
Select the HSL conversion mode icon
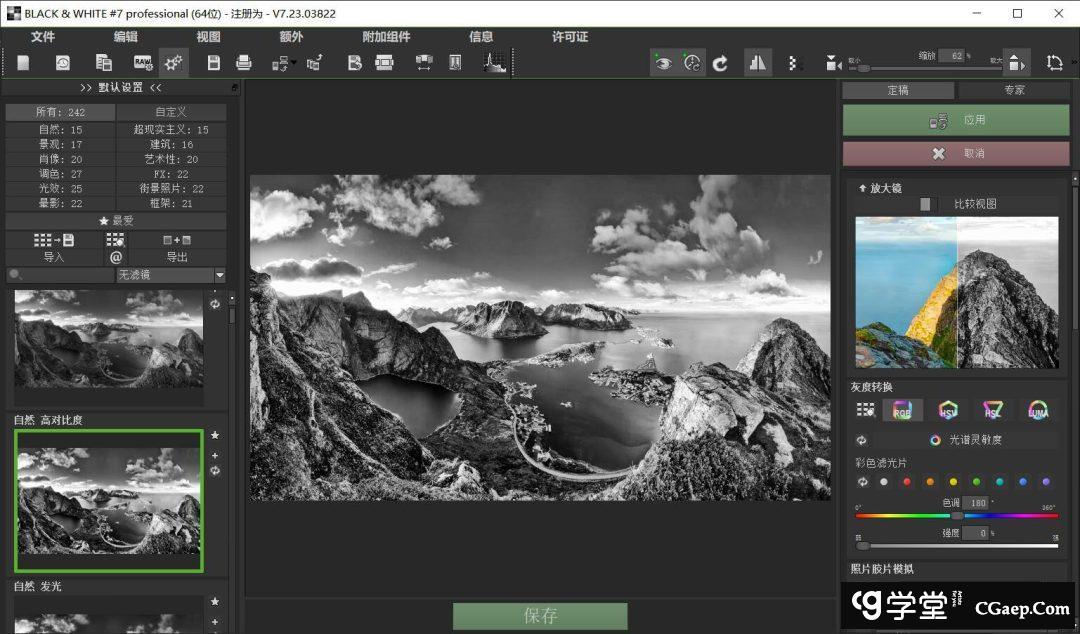click(x=993, y=410)
